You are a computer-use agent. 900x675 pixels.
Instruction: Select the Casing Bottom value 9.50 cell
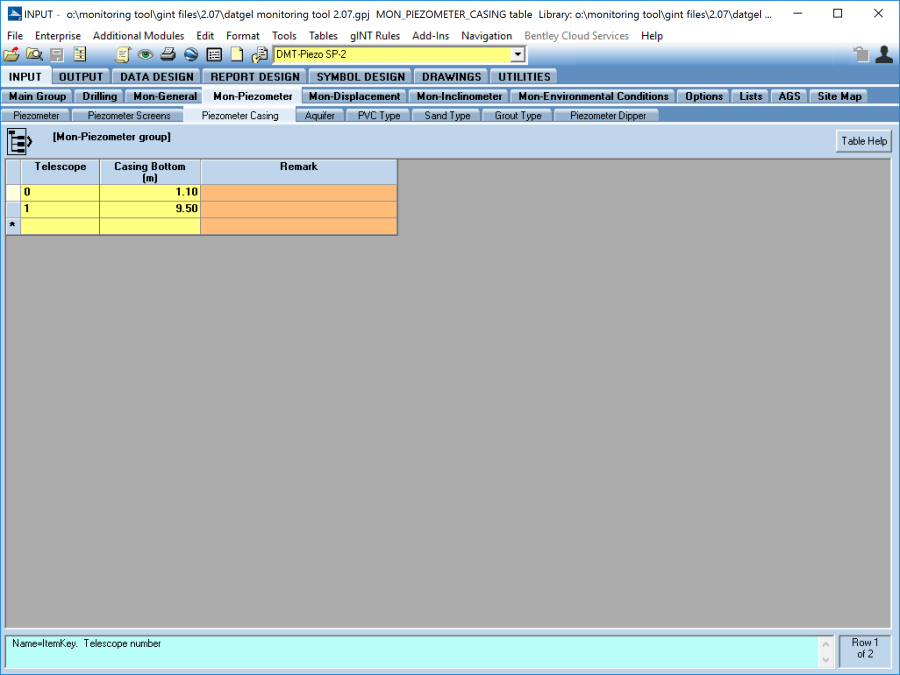coord(150,208)
